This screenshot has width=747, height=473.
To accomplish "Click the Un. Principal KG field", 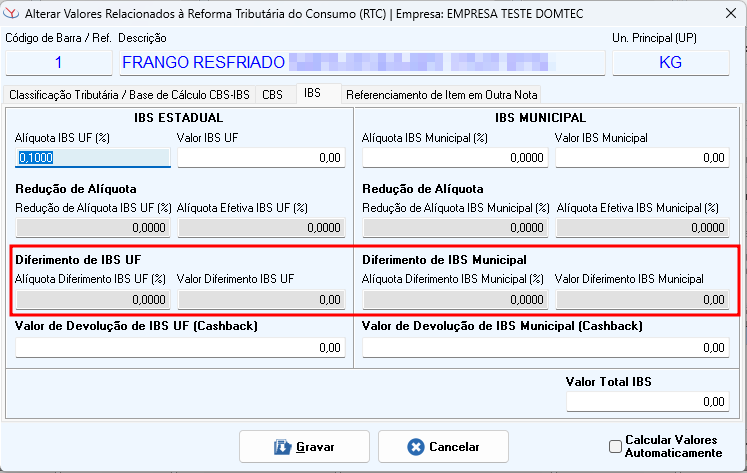I will pos(670,62).
